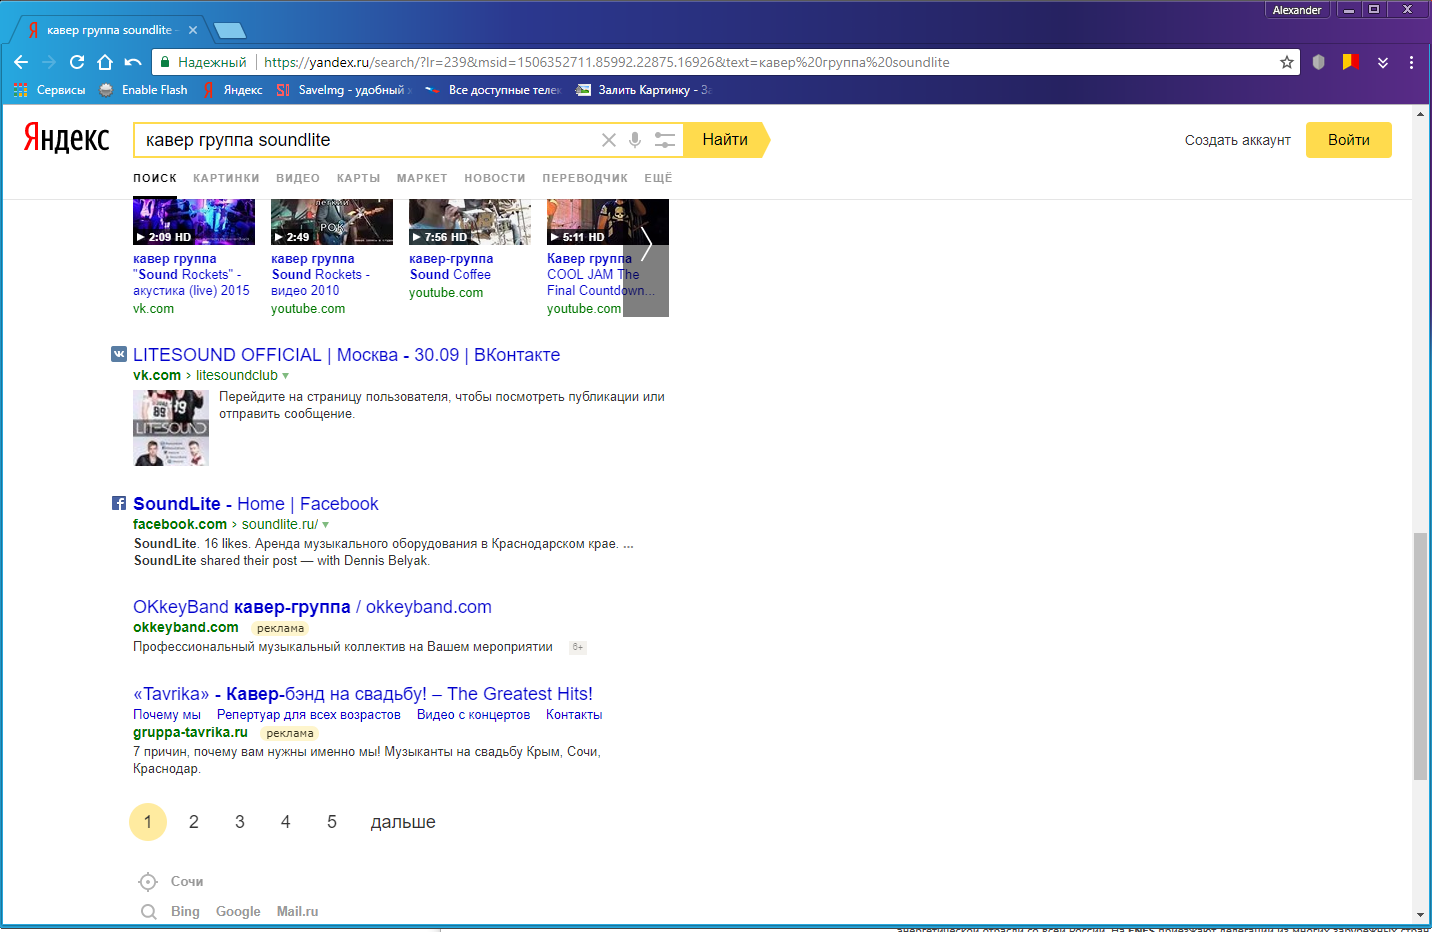Open the Enable Flash bookmark
This screenshot has width=1432, height=932.
coord(144,90)
